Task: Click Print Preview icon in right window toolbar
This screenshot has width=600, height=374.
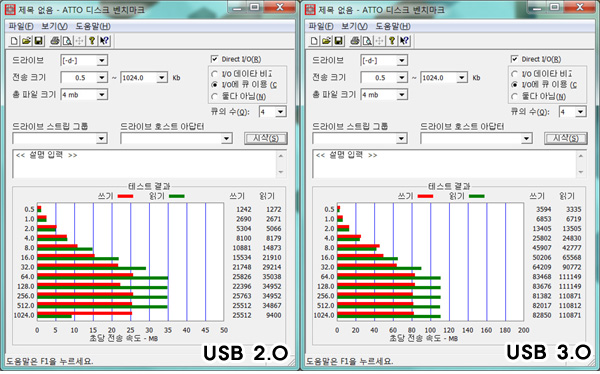Action: pyautogui.click(x=367, y=41)
